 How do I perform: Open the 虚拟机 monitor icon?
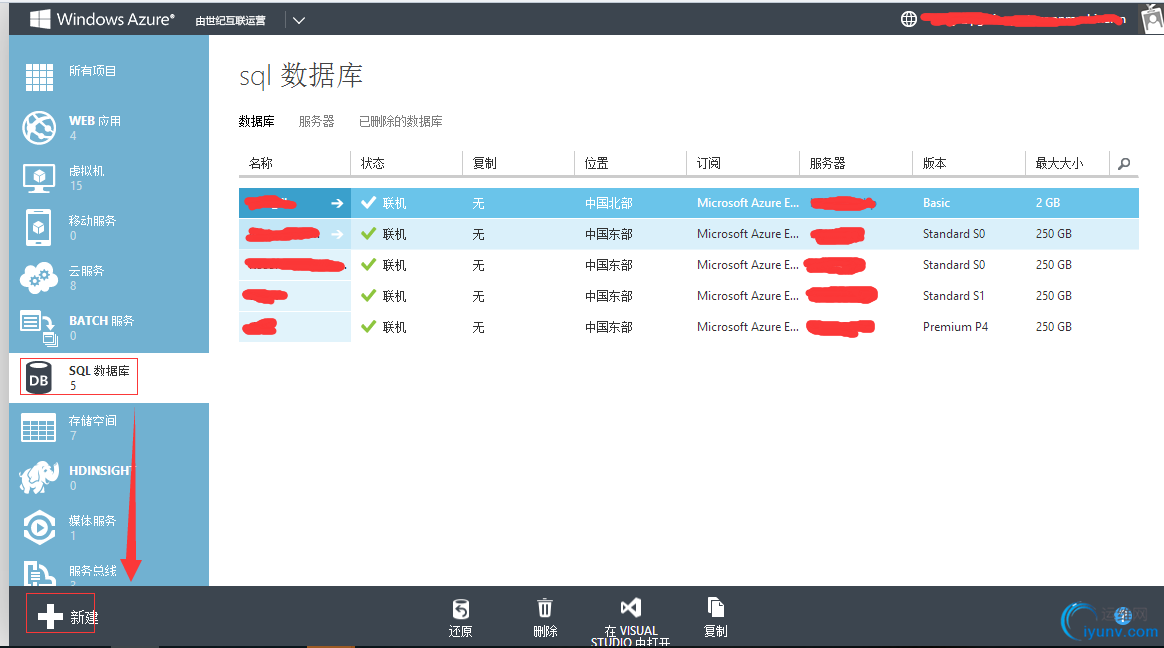pos(39,178)
